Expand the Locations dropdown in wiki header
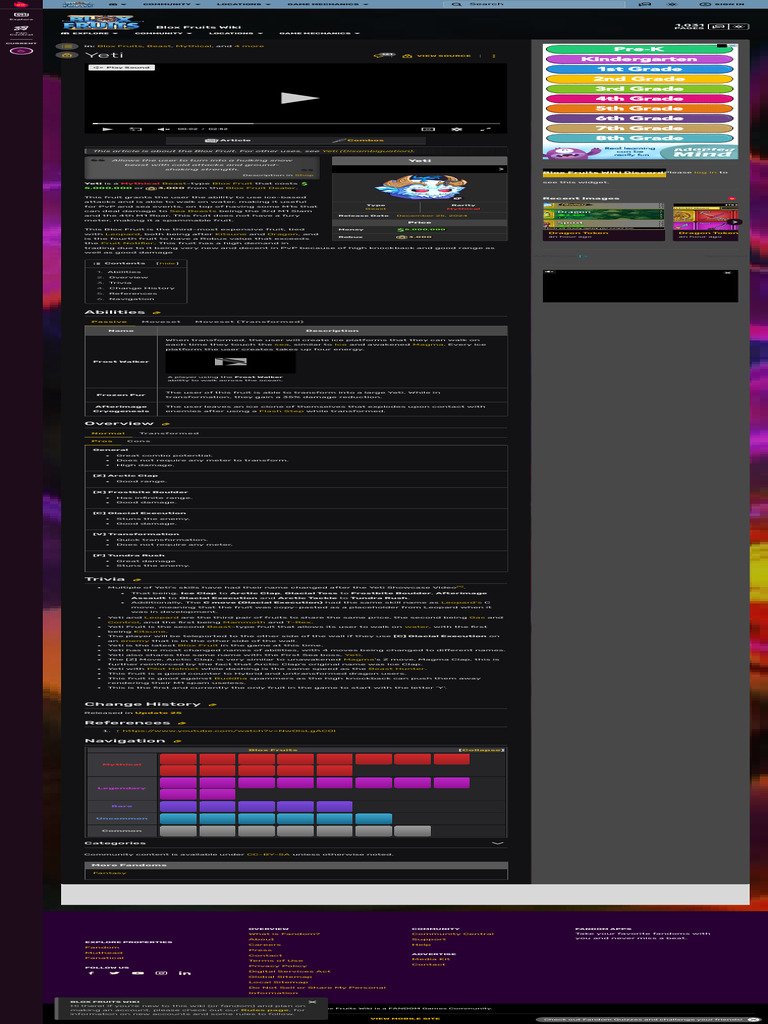768x1024 pixels. (x=235, y=33)
